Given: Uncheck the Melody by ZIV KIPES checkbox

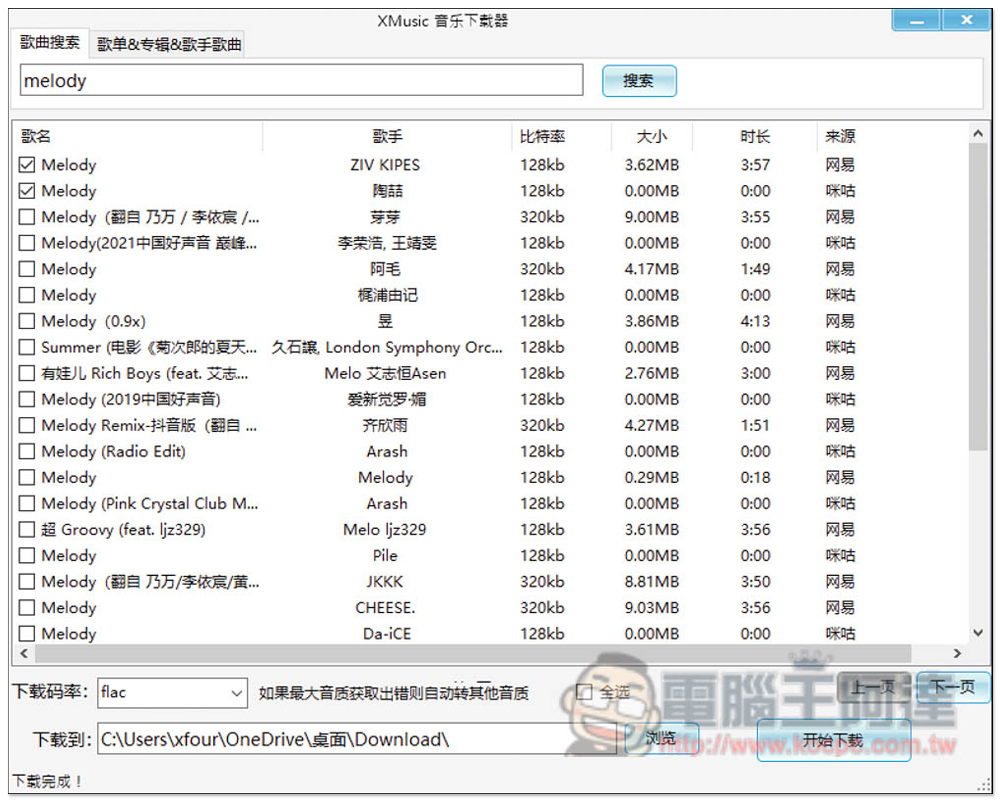Looking at the screenshot, I should 27,165.
